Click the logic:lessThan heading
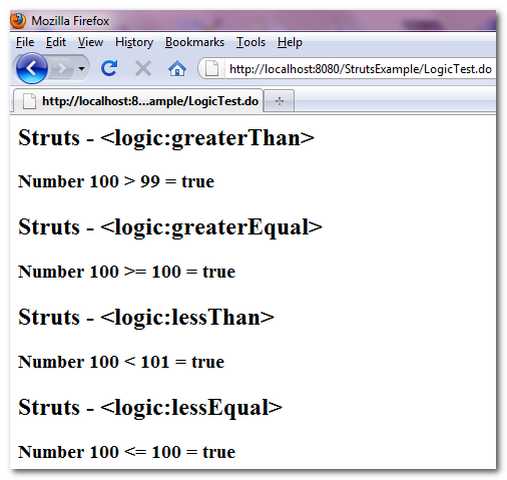 pyautogui.click(x=146, y=317)
